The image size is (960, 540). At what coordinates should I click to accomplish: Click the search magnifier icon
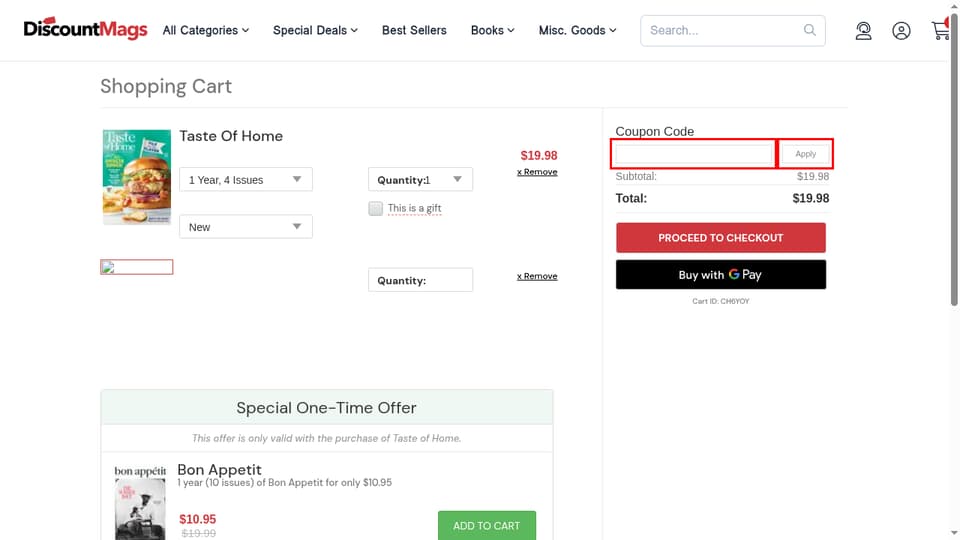pyautogui.click(x=809, y=30)
